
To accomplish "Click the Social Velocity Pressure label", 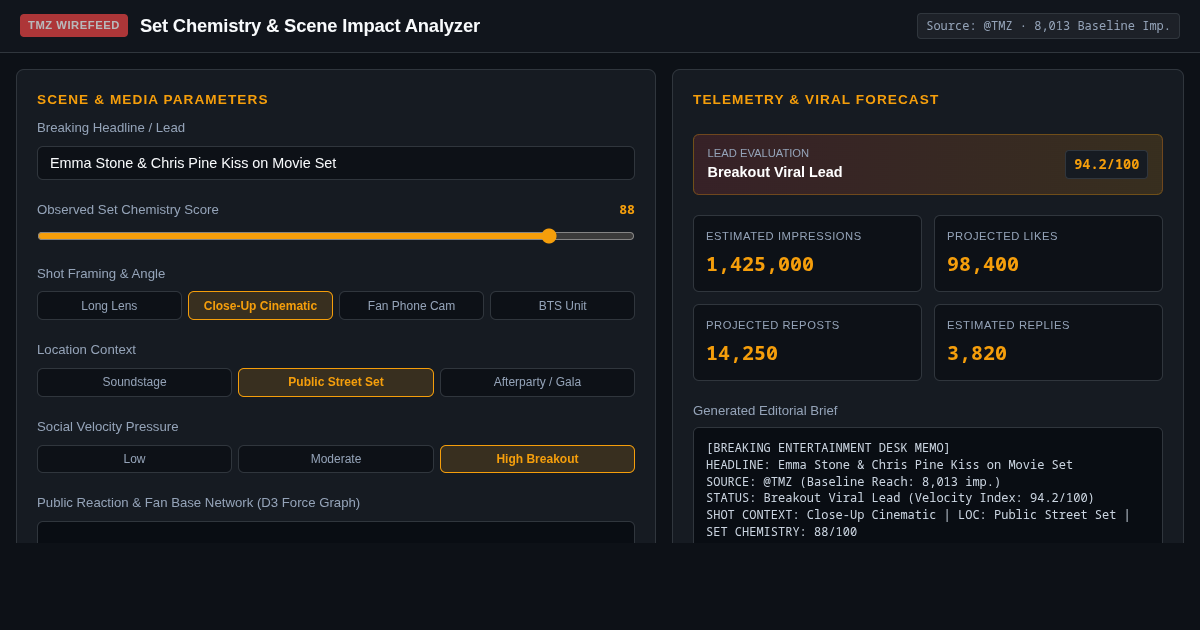I will point(108,427).
